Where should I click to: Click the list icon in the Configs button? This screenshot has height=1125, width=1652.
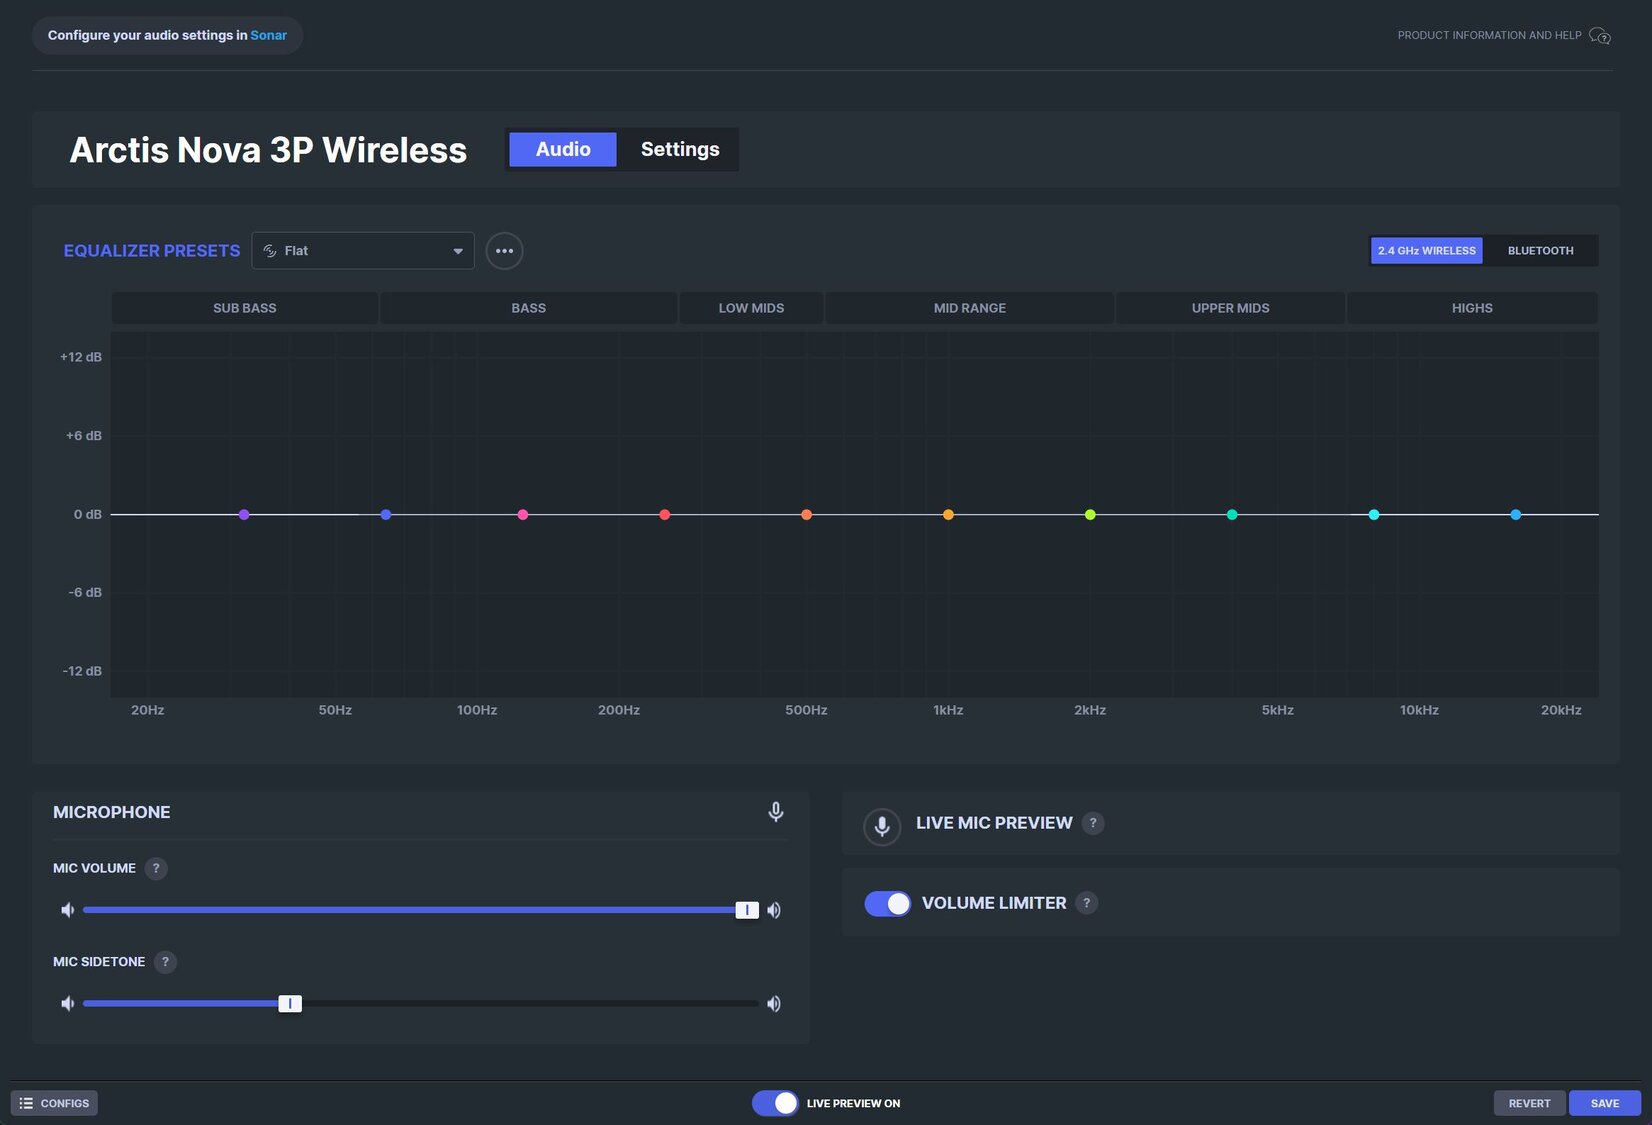click(x=26, y=1103)
